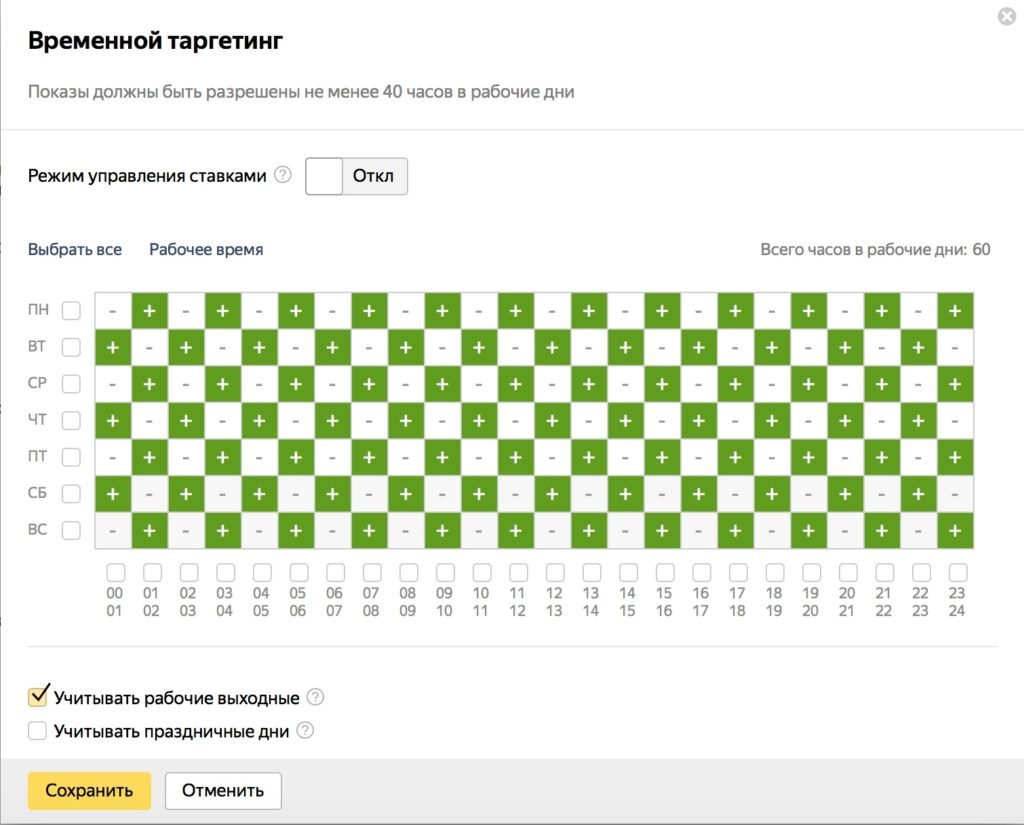
Task: Select the Рабочее время preset
Action: click(205, 248)
